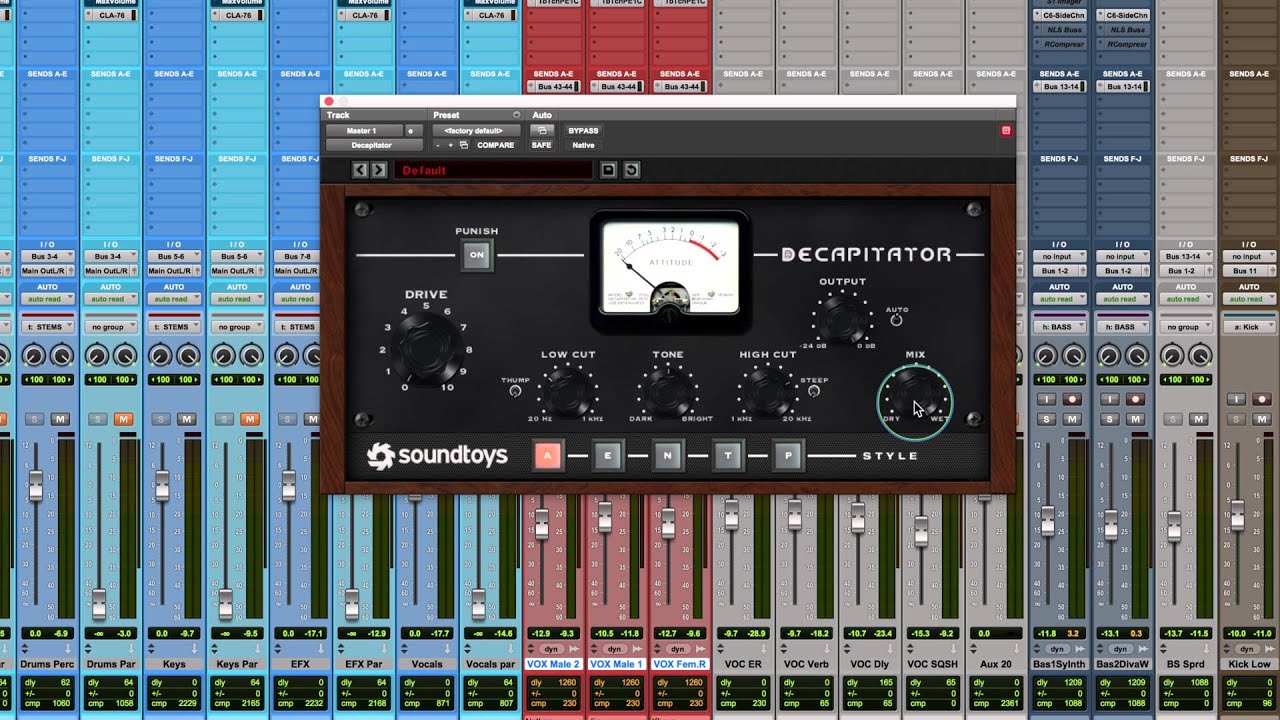
Task: Toggle the Punish ON switch
Action: (x=476, y=255)
